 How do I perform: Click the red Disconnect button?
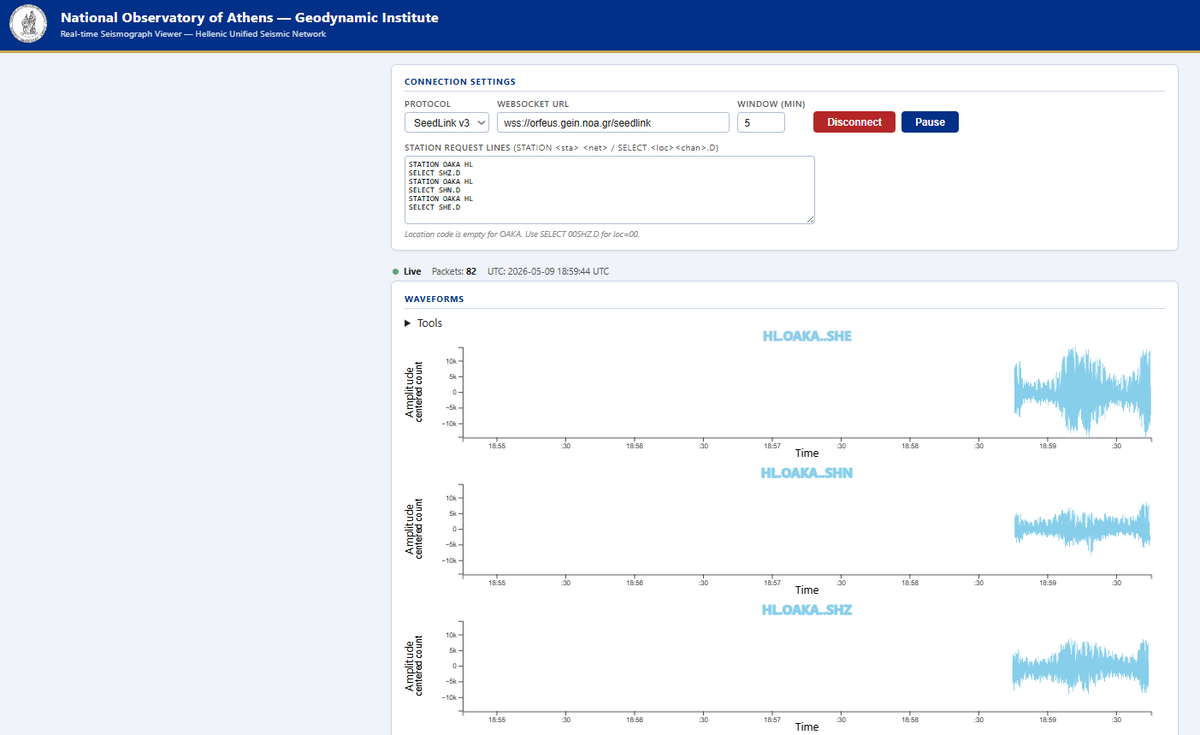854,122
